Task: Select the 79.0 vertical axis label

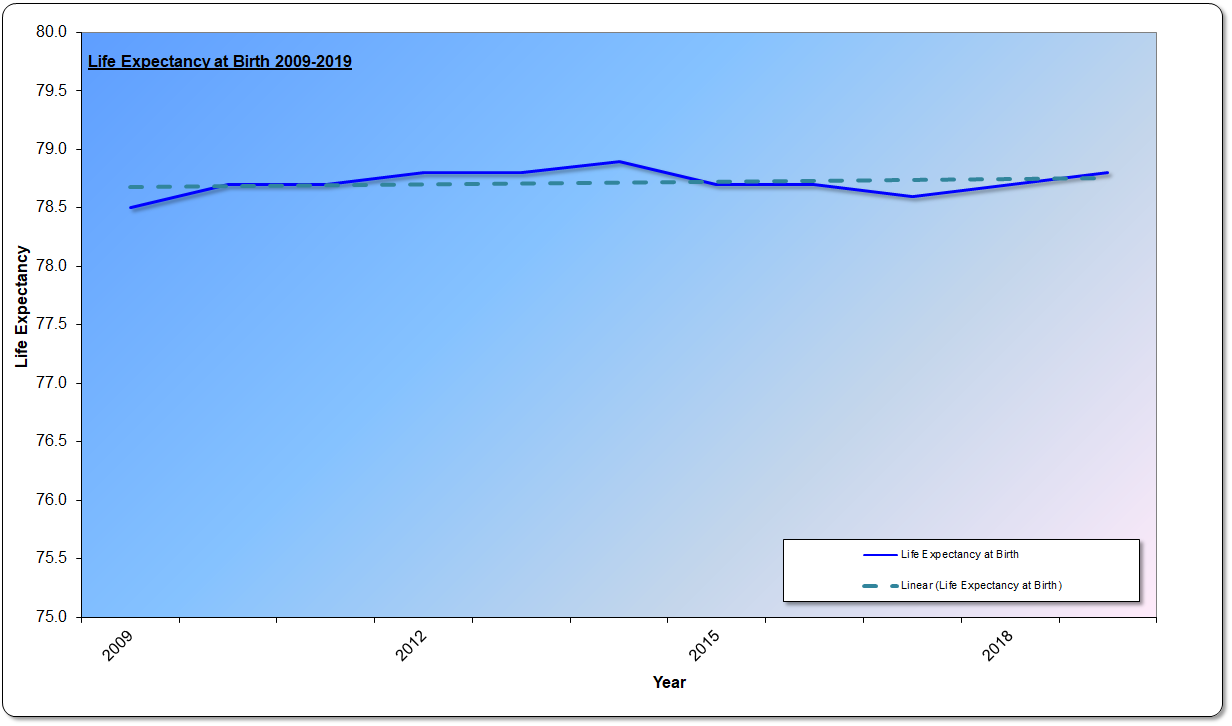Action: point(51,149)
